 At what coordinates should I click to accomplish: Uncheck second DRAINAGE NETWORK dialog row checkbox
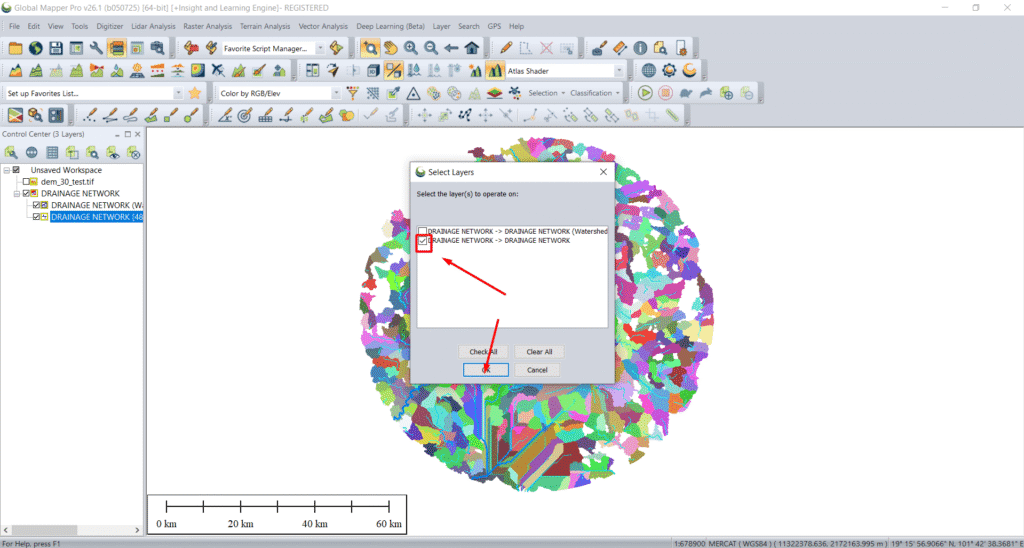click(x=423, y=241)
